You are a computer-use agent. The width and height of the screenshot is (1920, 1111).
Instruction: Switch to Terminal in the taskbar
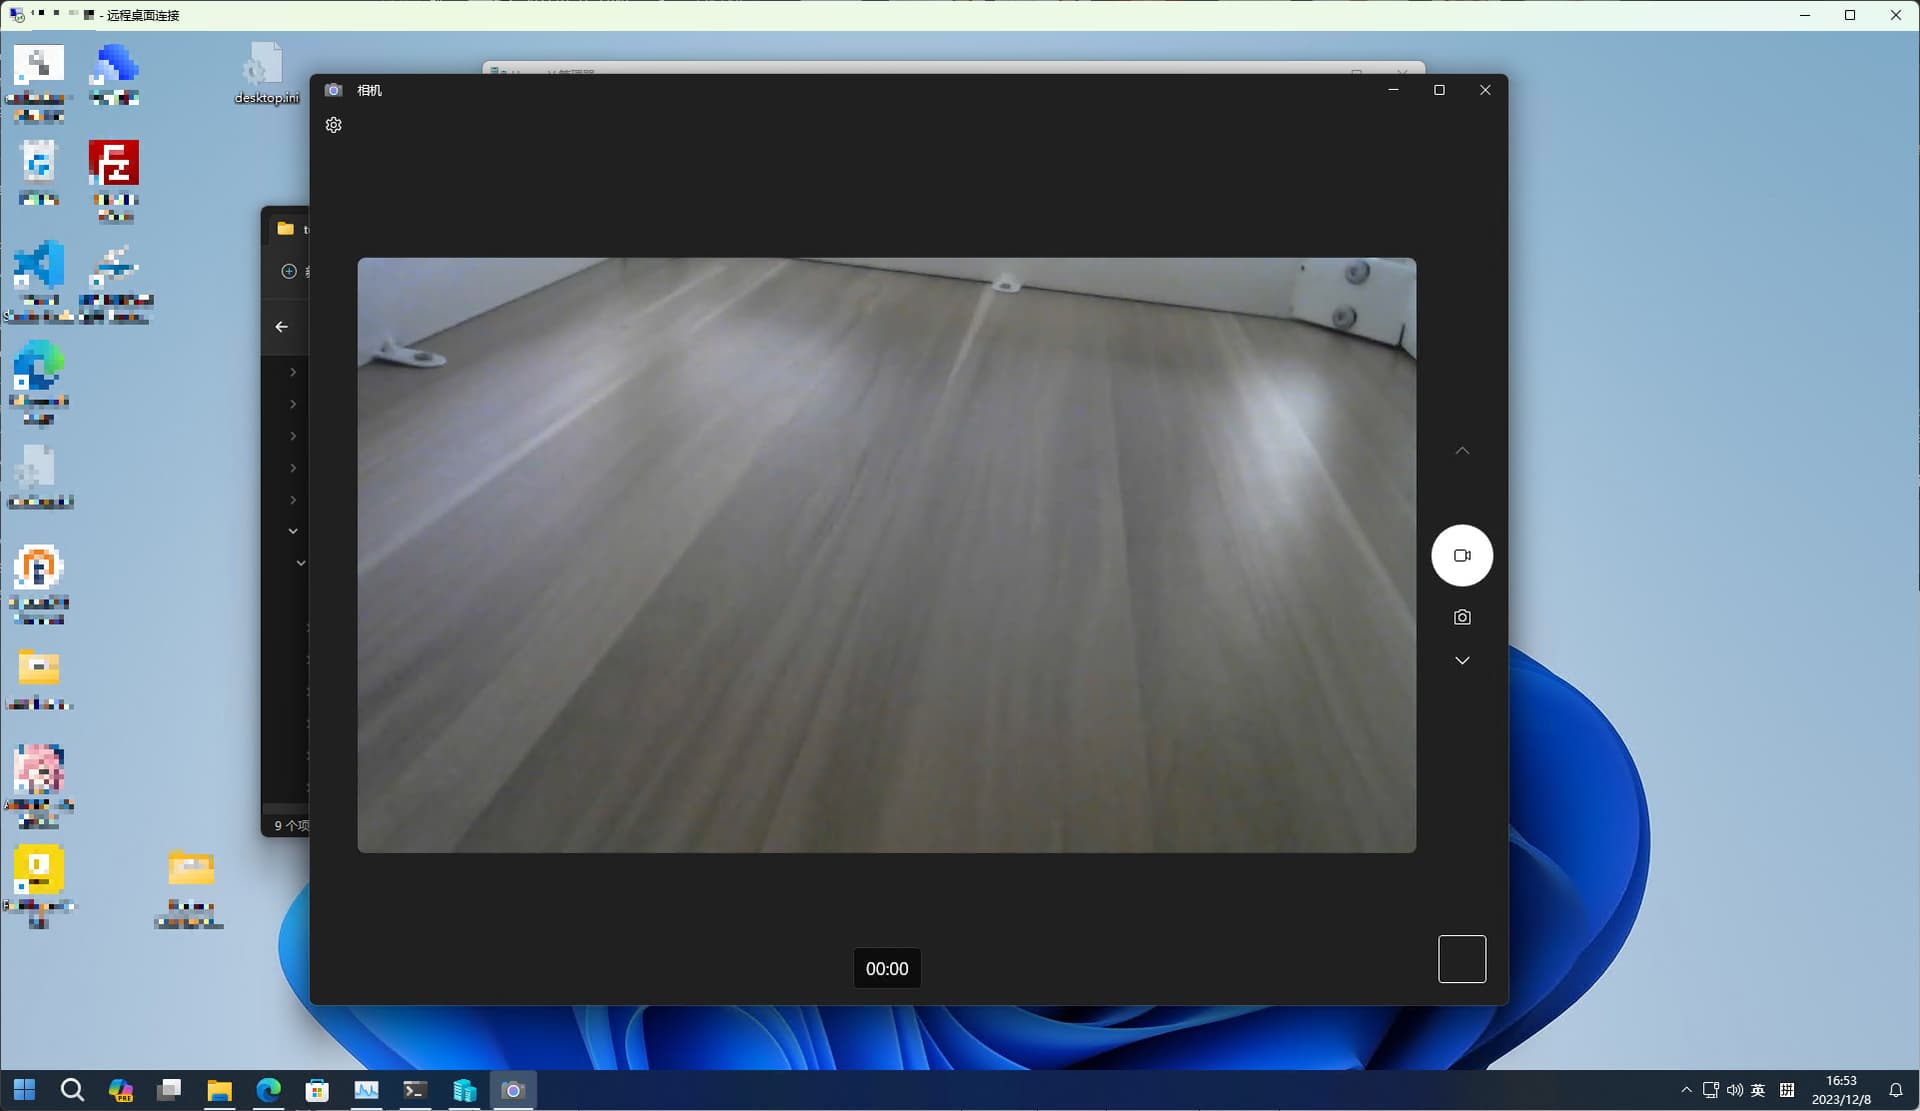pos(415,1090)
